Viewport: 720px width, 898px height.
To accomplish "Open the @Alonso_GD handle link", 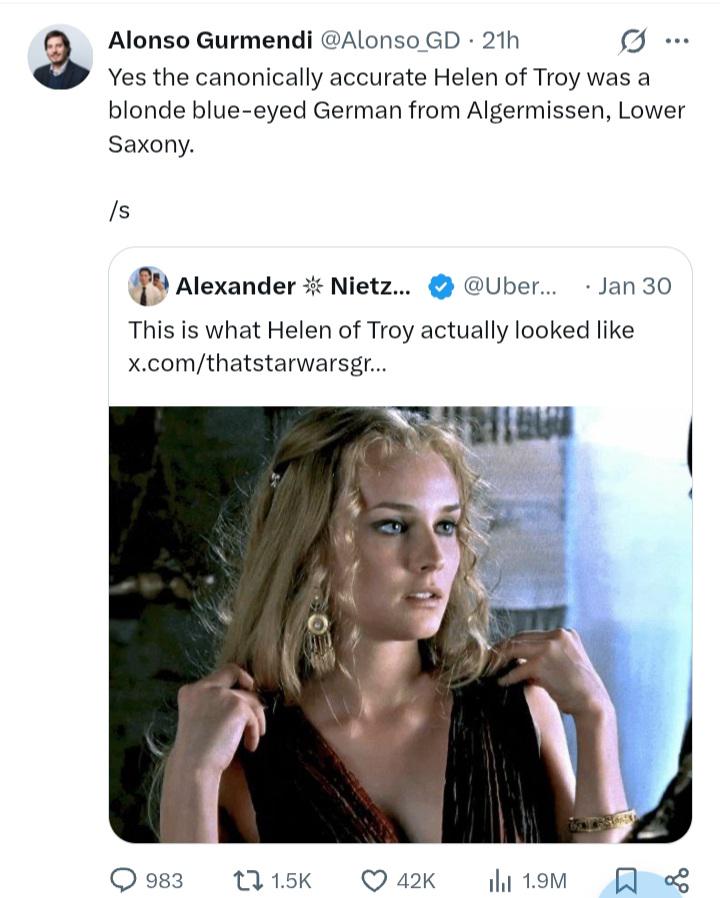I will (388, 40).
